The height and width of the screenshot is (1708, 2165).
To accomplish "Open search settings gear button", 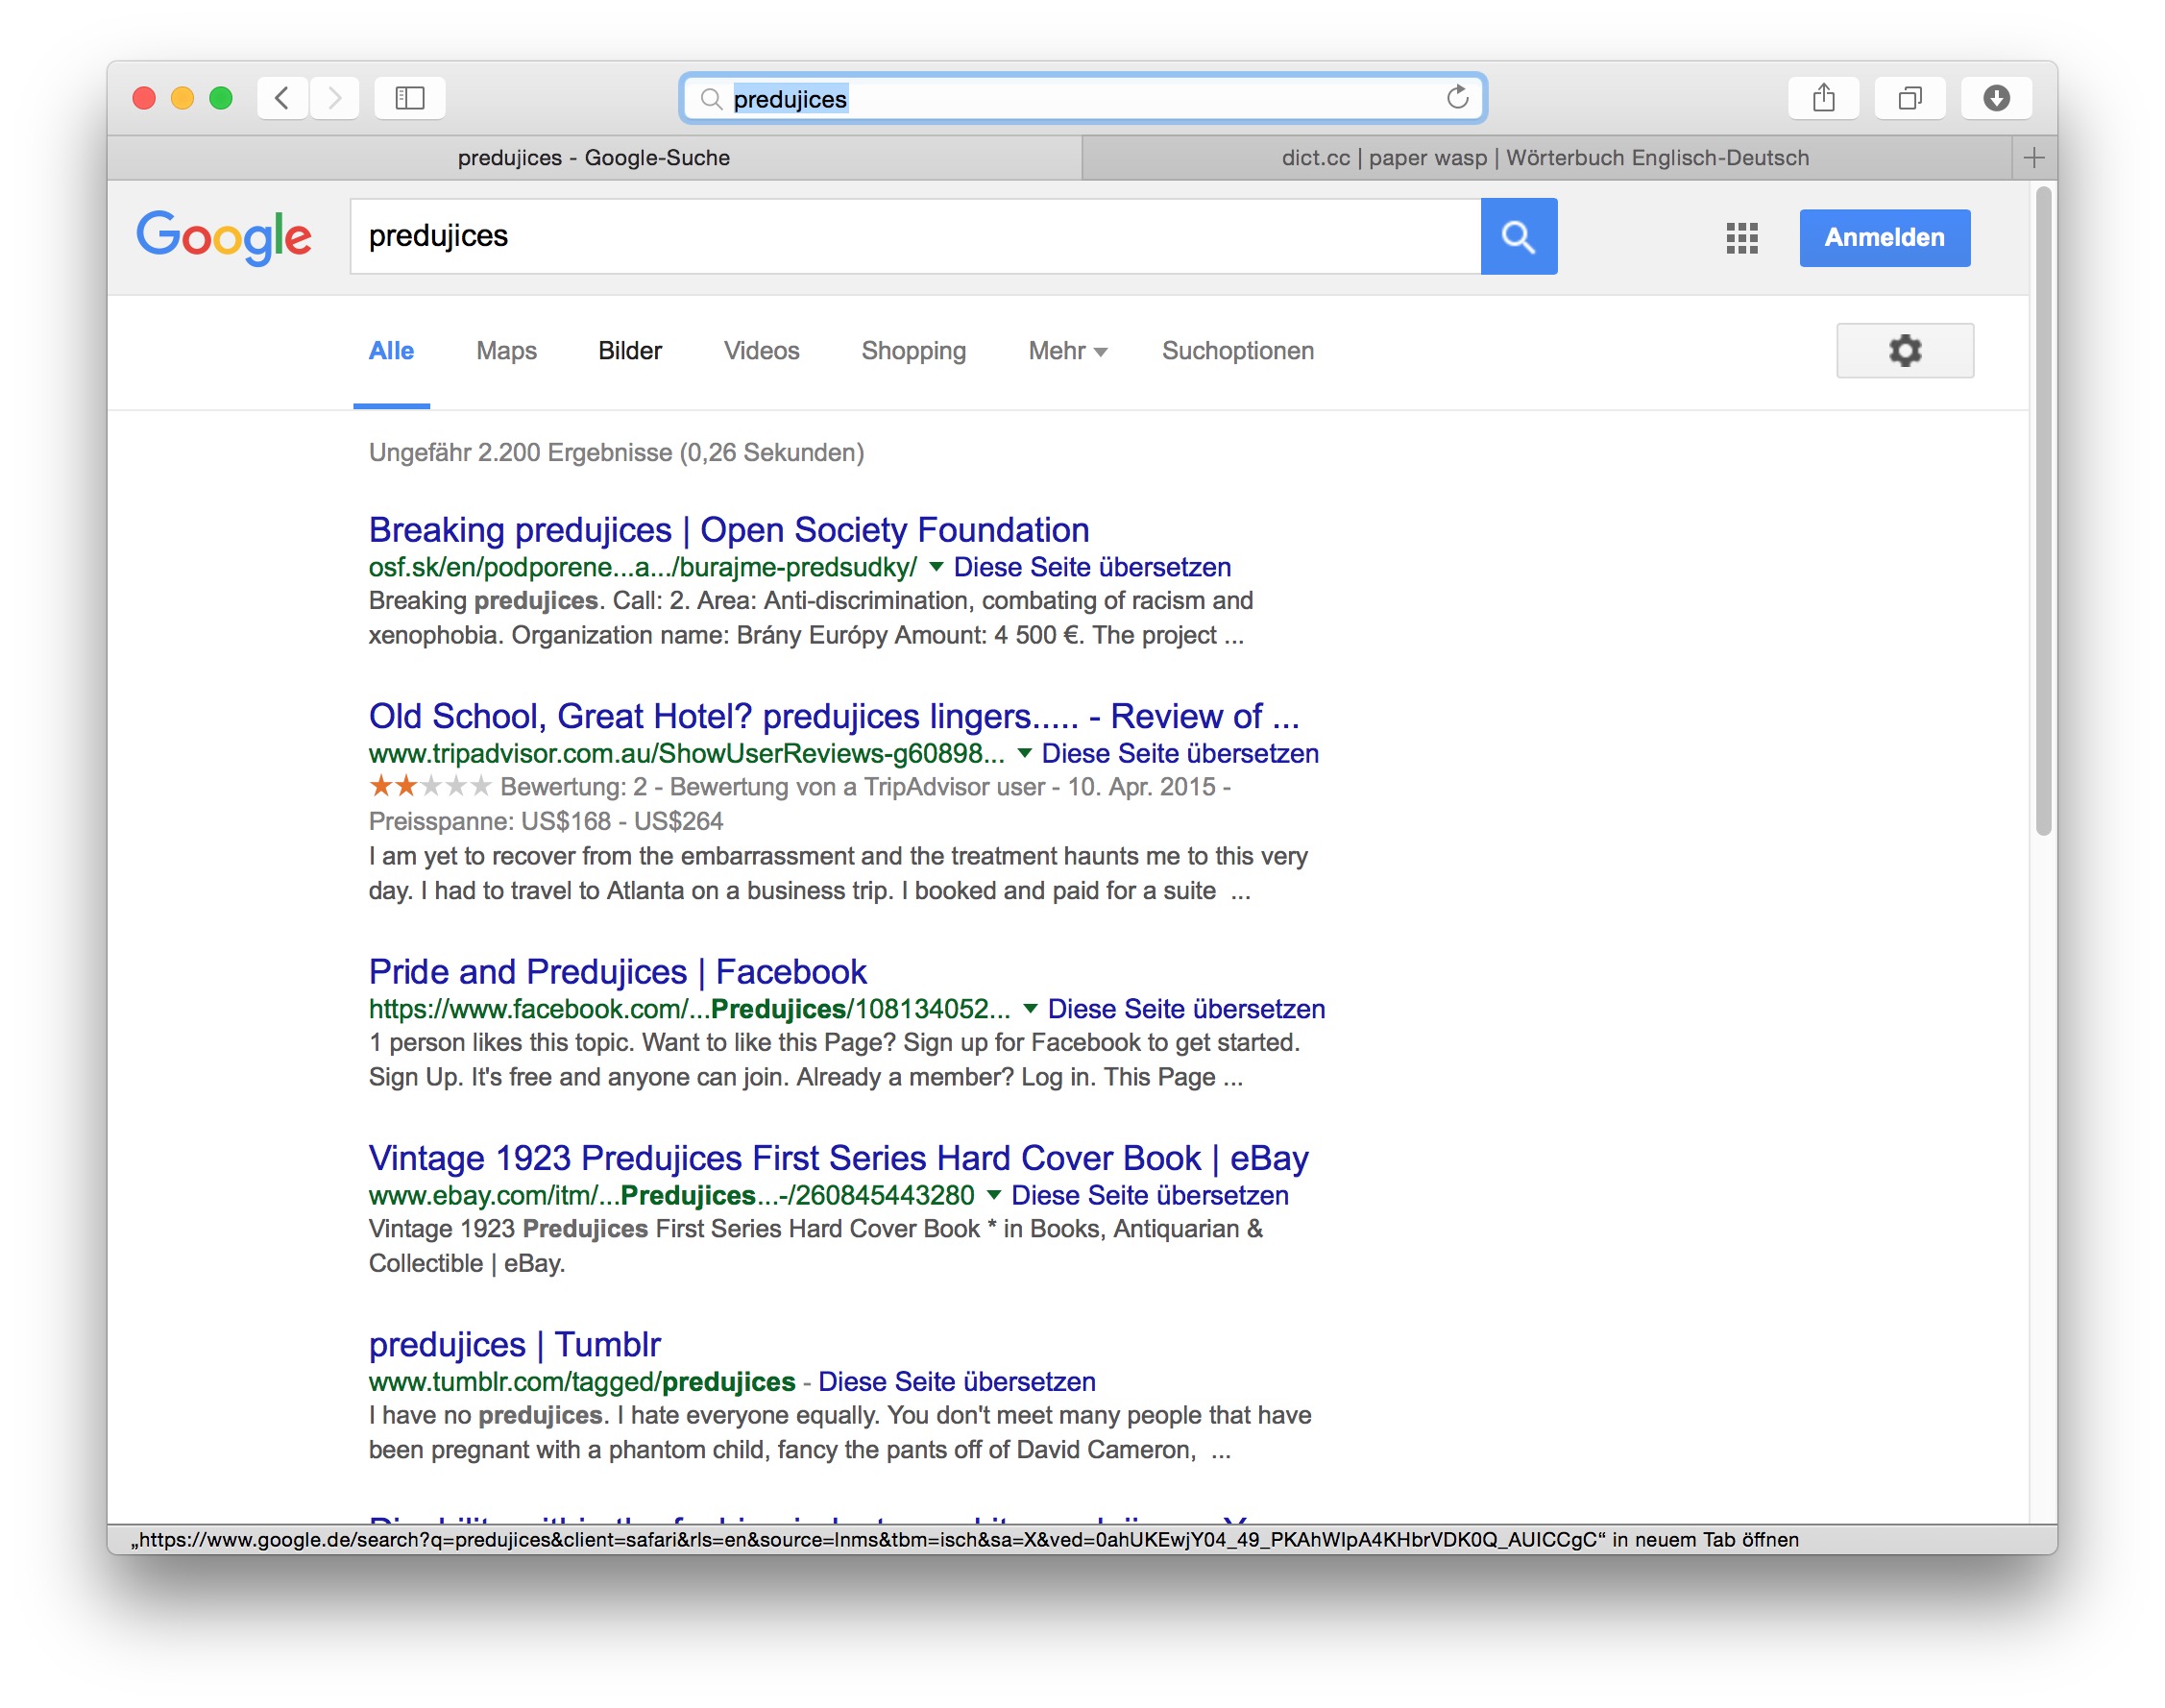I will (x=1904, y=350).
